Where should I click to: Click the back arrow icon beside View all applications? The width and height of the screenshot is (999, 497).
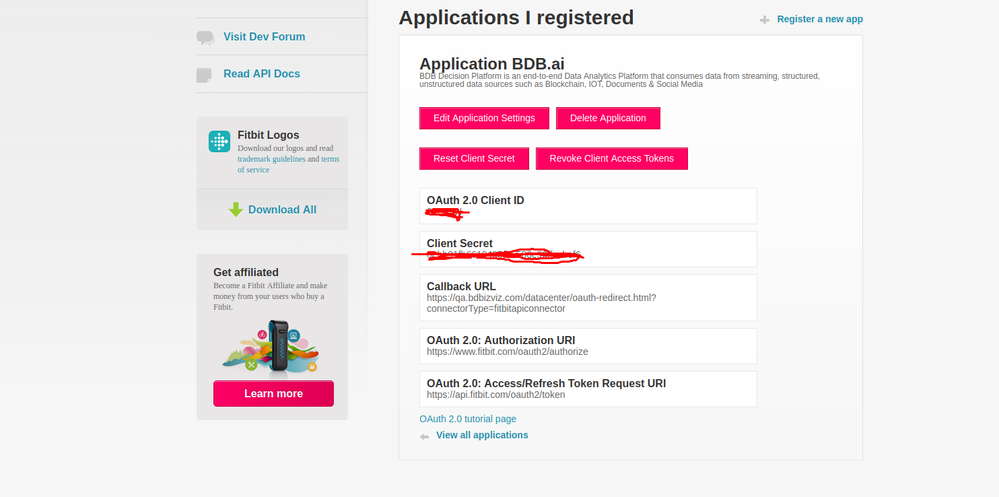(424, 436)
